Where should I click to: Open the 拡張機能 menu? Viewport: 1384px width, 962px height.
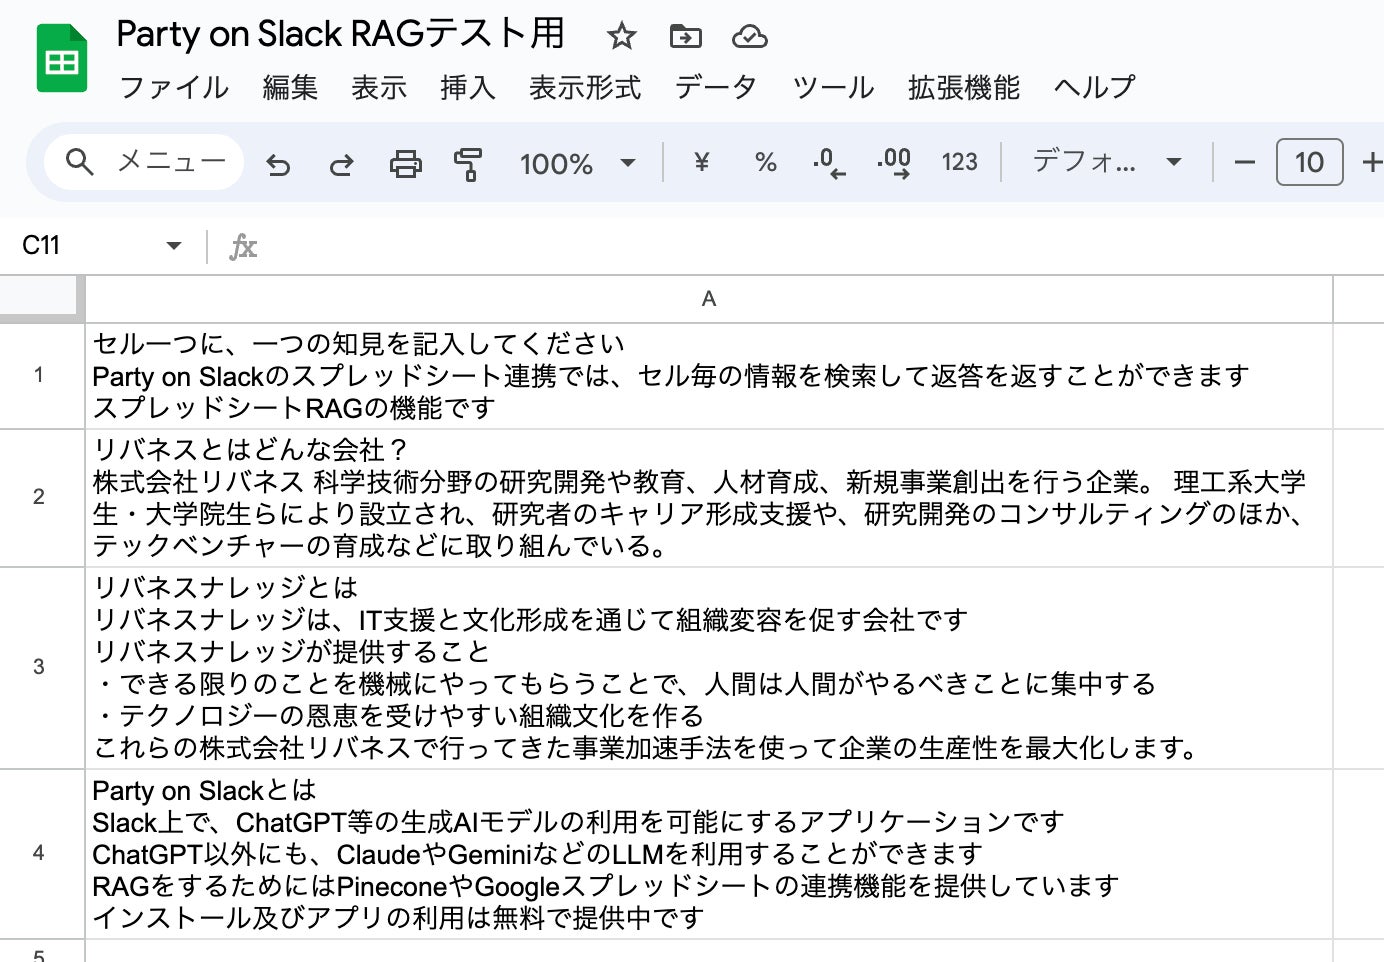pyautogui.click(x=964, y=88)
